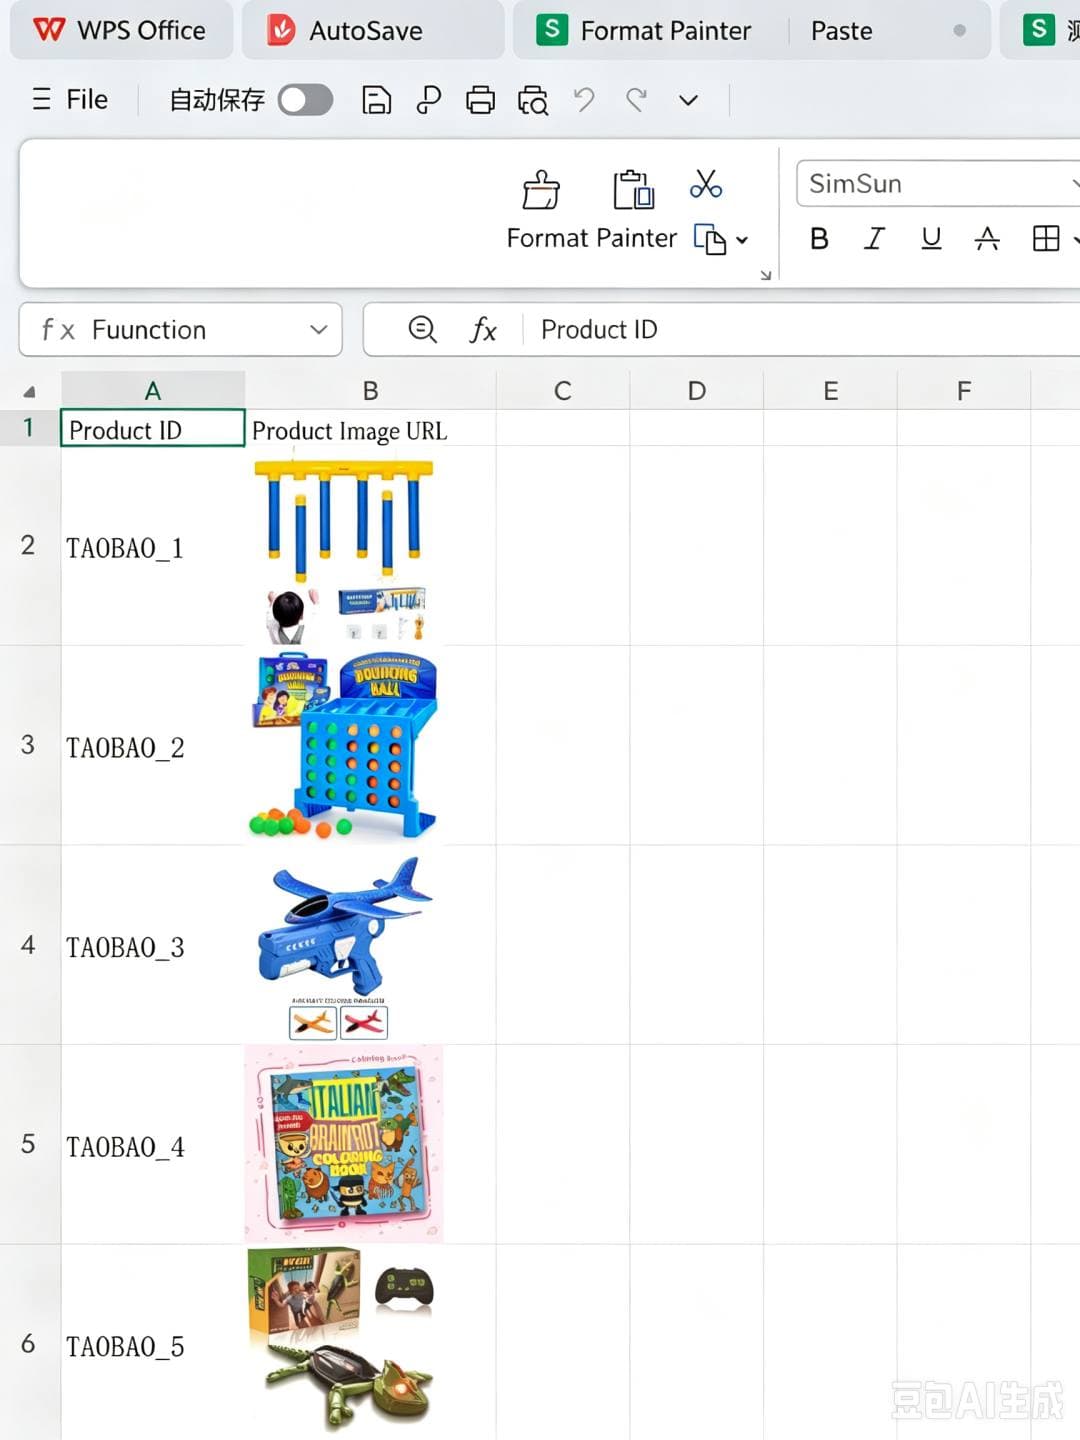Select column B header
This screenshot has width=1080, height=1440.
370,391
